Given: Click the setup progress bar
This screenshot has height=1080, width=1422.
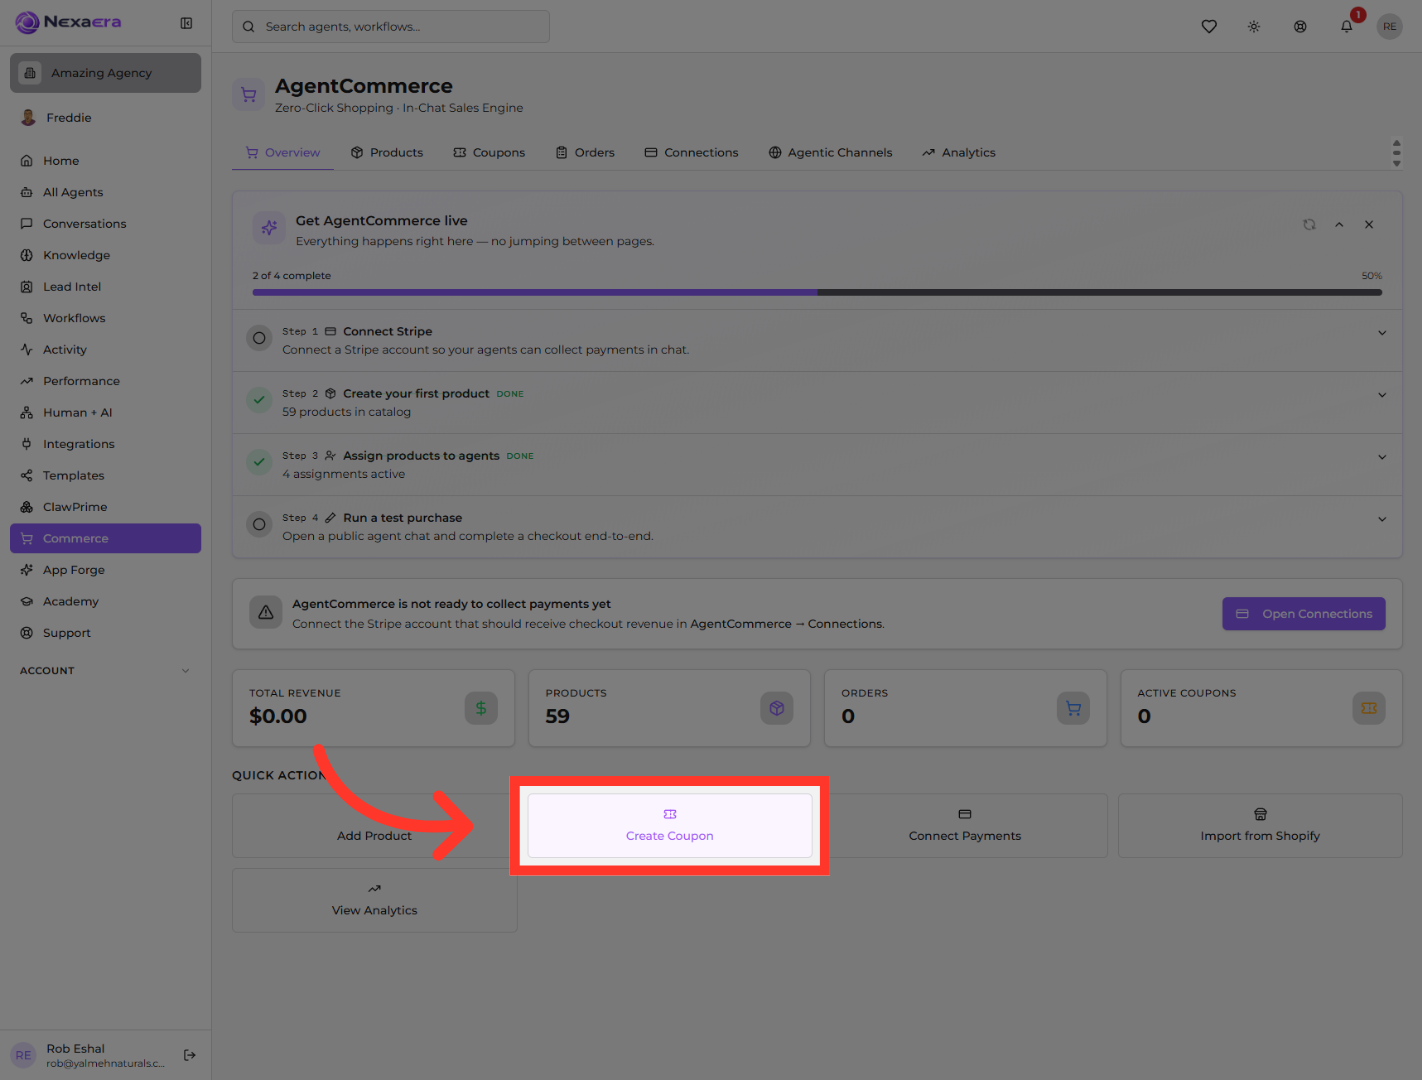Looking at the screenshot, I should (817, 293).
